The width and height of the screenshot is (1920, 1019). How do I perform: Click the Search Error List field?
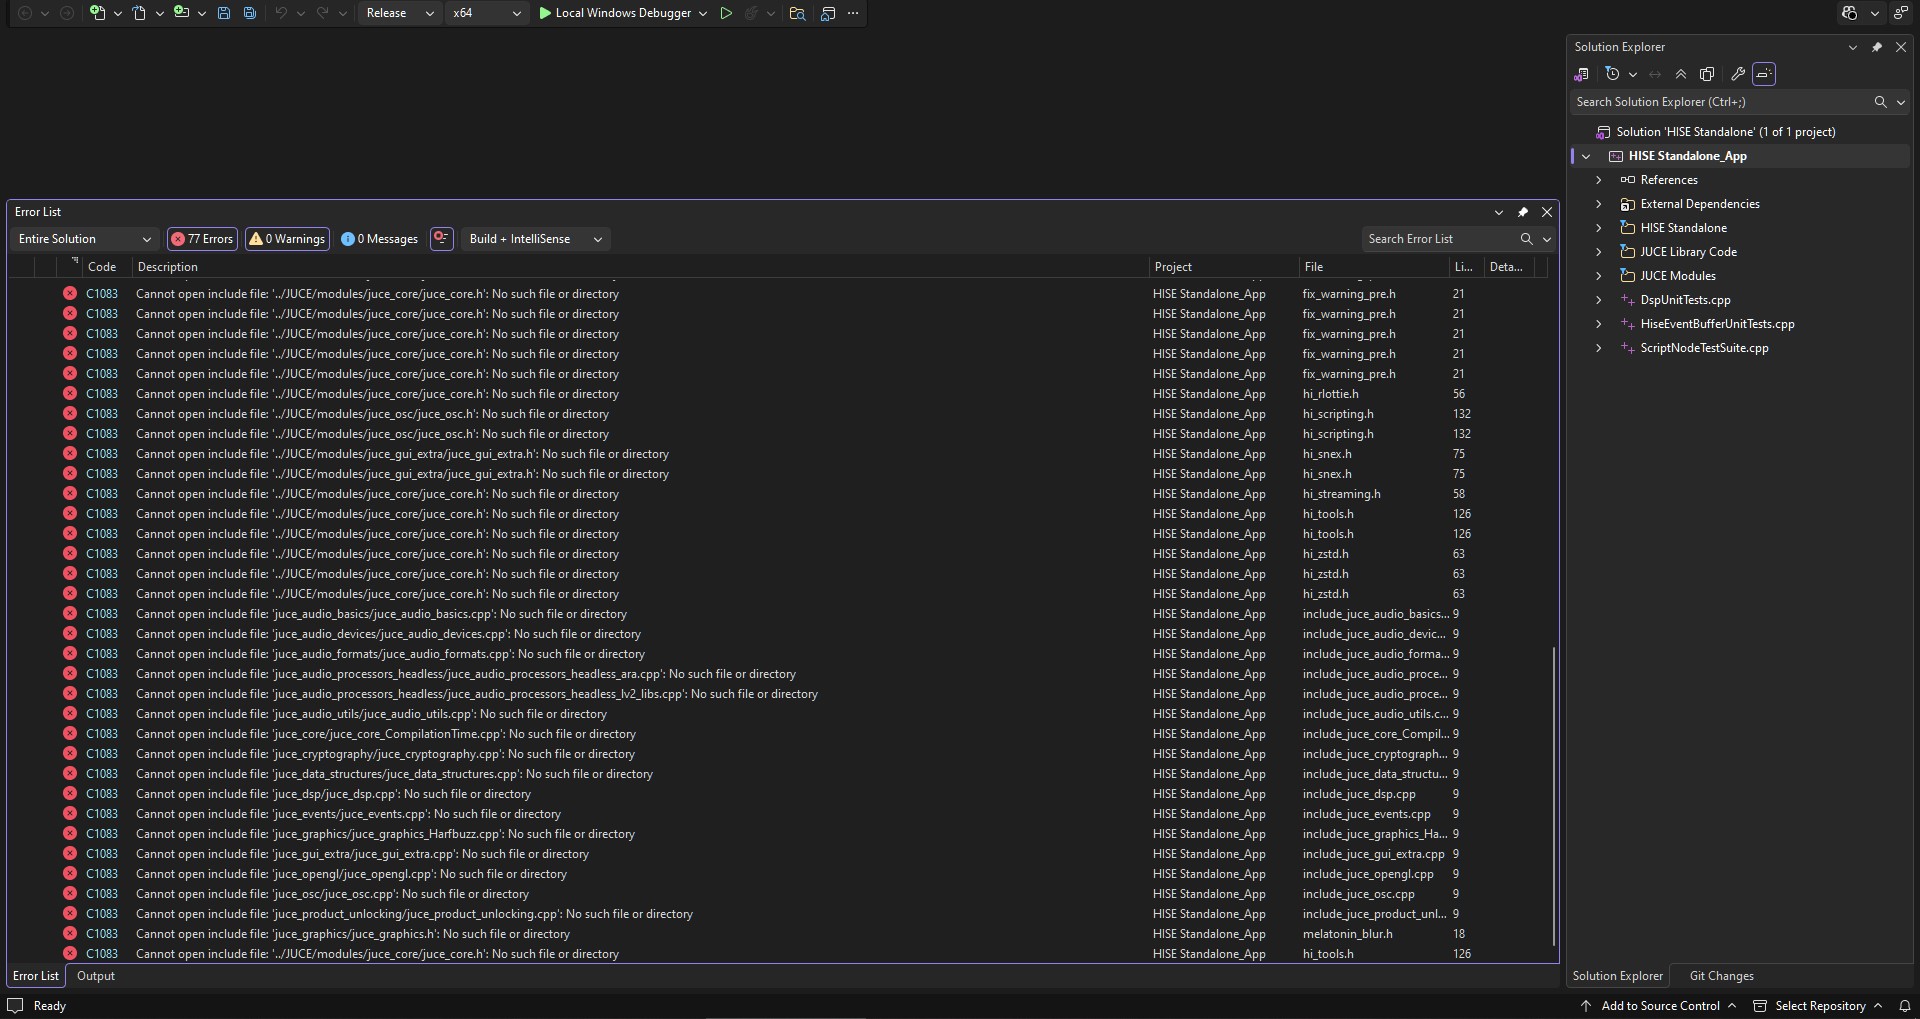[1440, 239]
